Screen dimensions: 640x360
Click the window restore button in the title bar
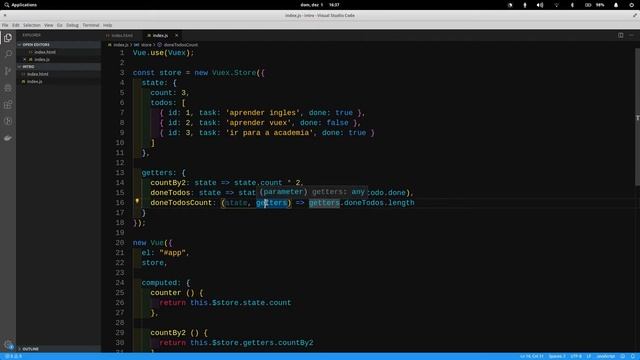tap(635, 15)
